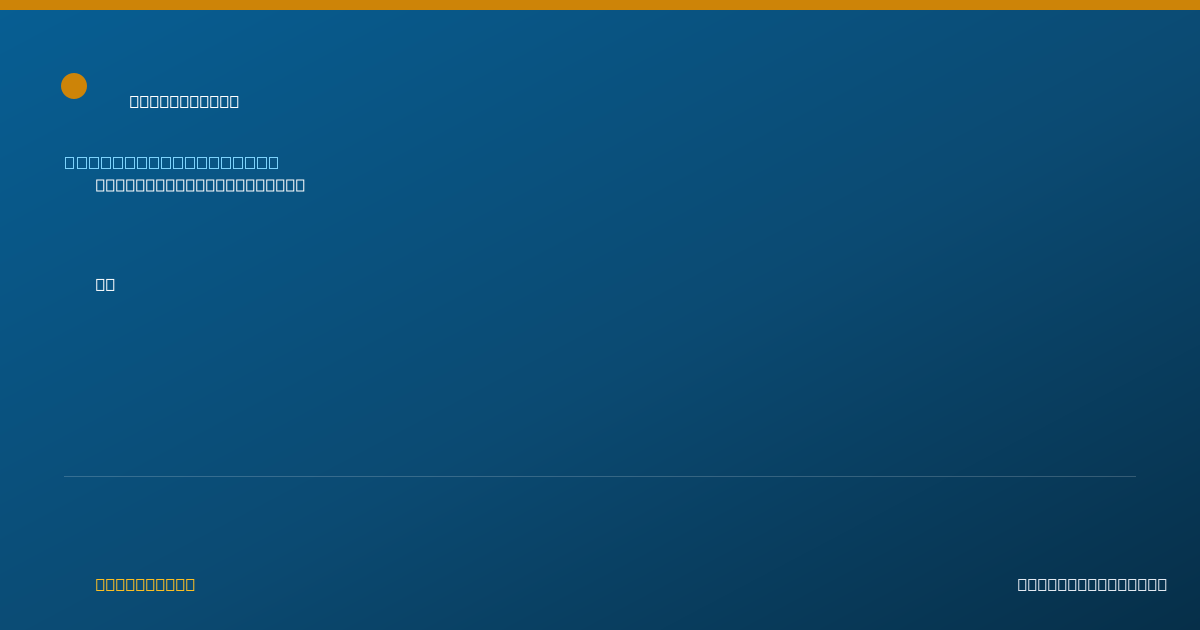Viewport: 1200px width, 630px height.
Task: Click the white subtitle line under the headline
Action: tap(200, 185)
